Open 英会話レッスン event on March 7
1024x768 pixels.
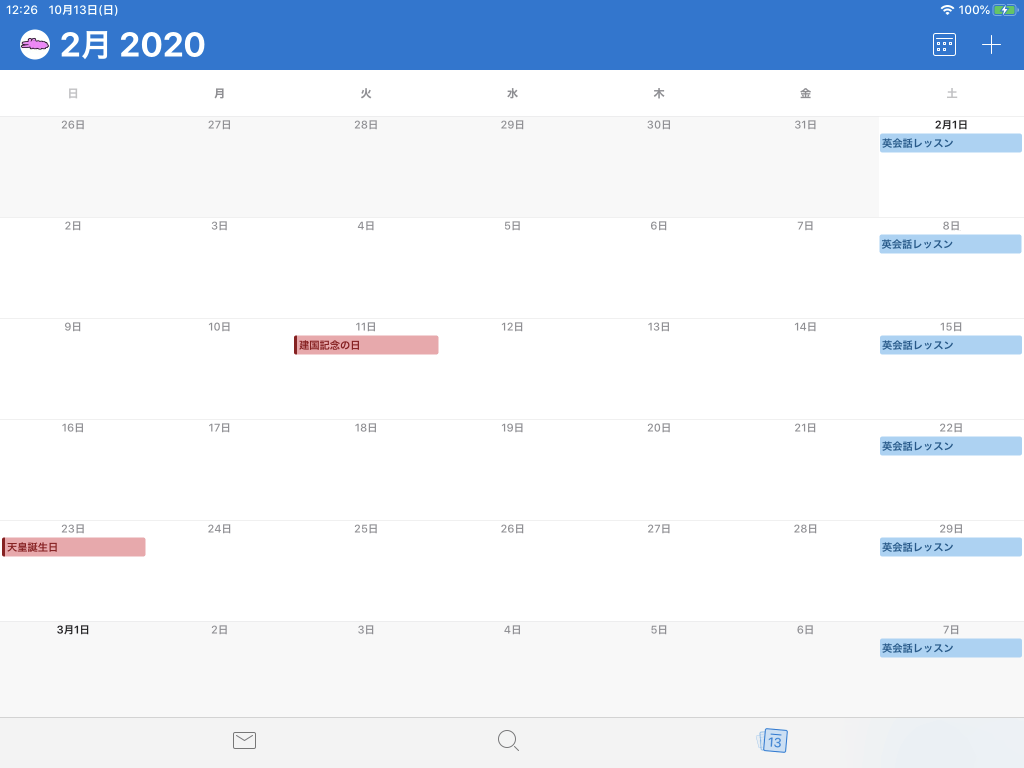(950, 648)
